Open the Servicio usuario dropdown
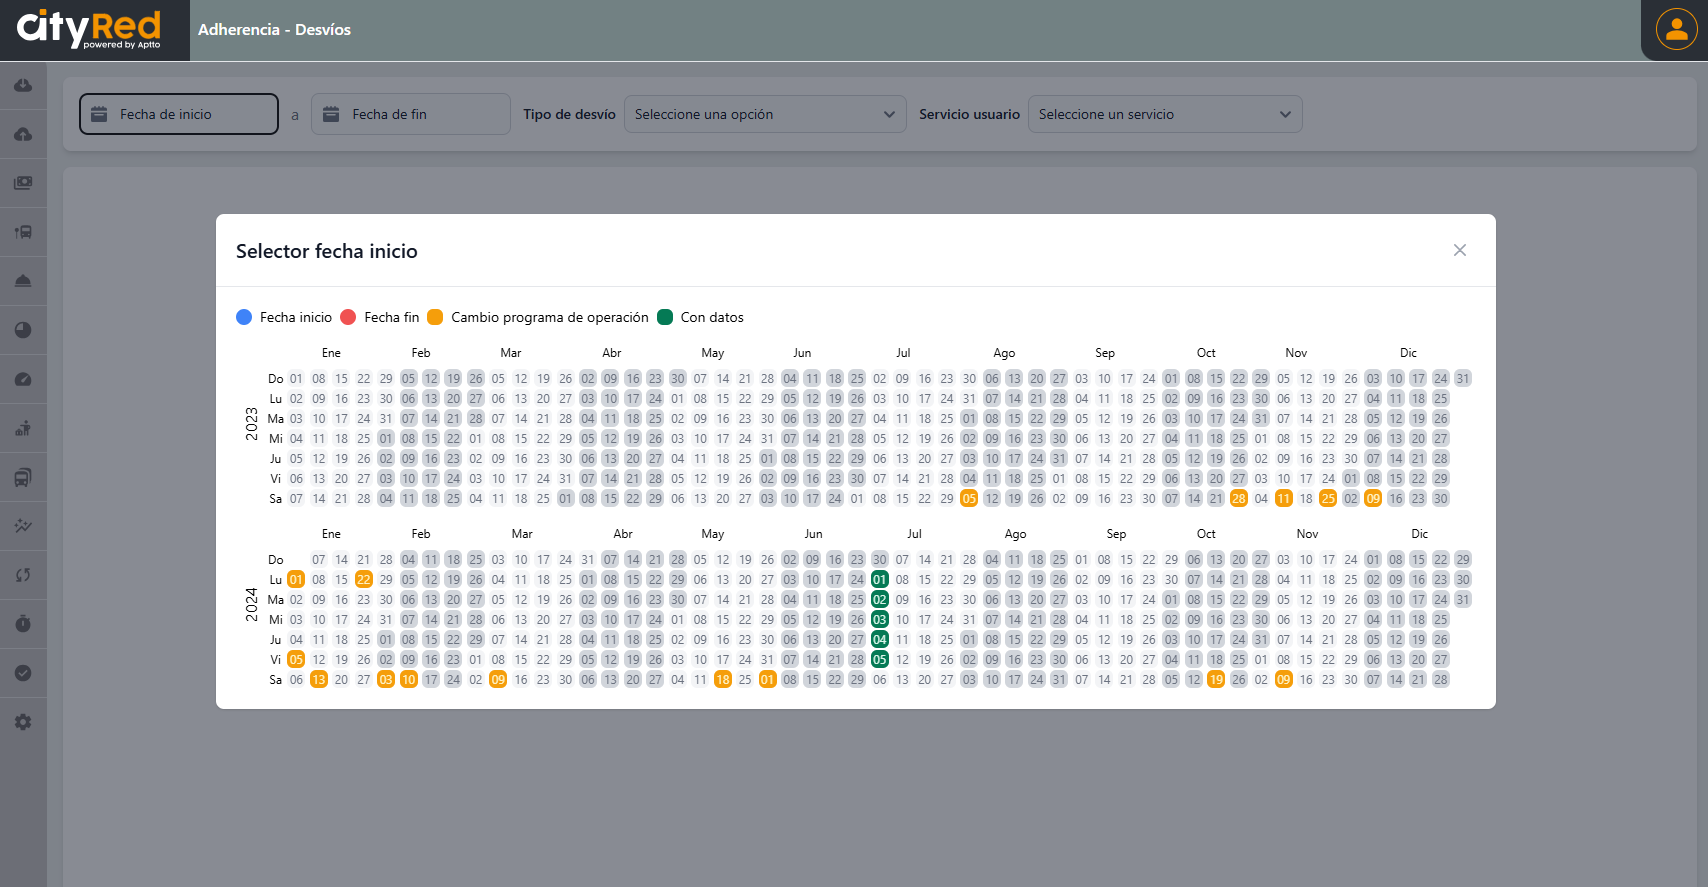This screenshot has height=887, width=1708. click(x=1164, y=114)
